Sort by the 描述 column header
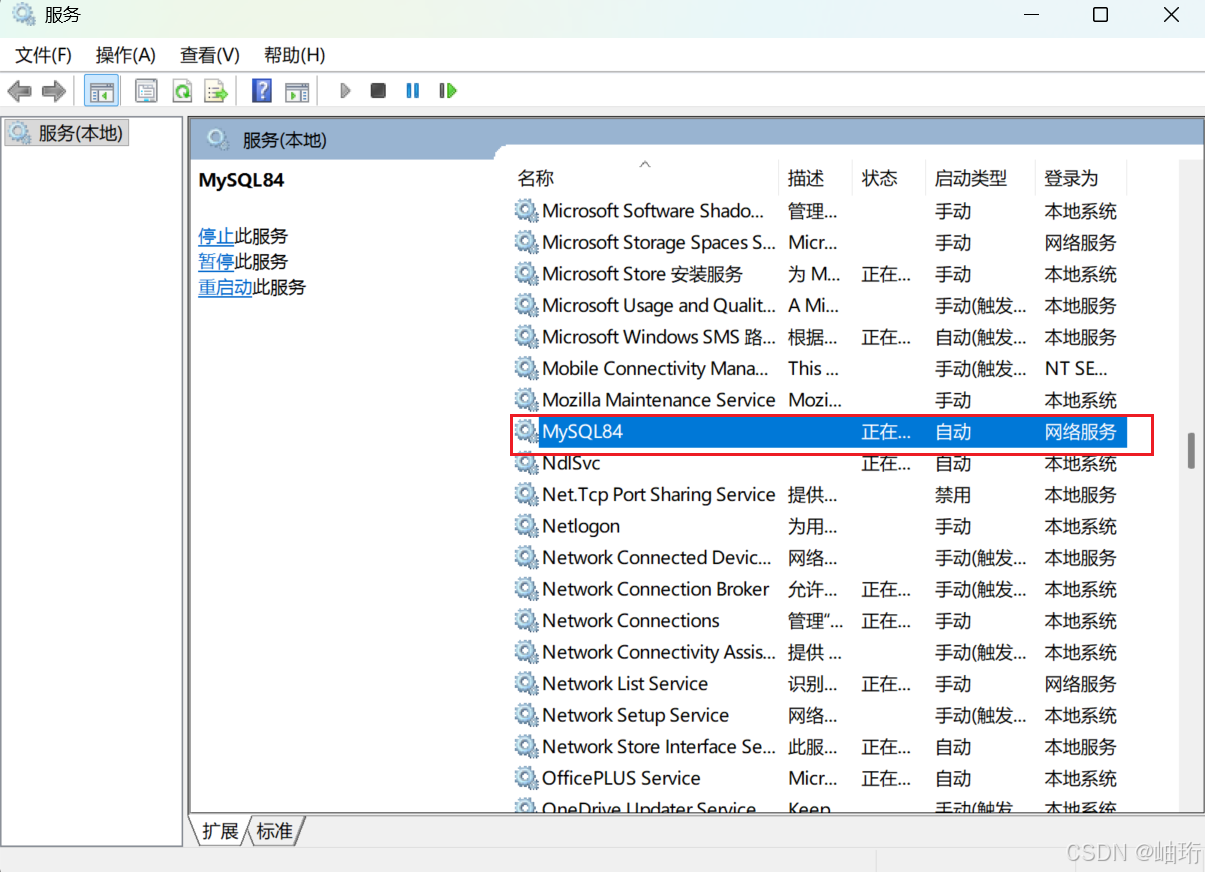Screen dimensions: 1205x872 [815, 178]
